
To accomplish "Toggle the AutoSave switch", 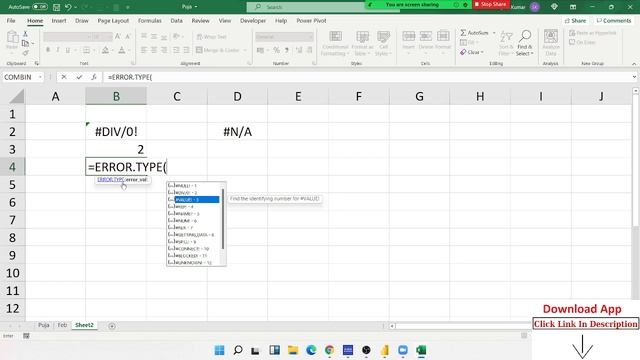I will click(40, 7).
